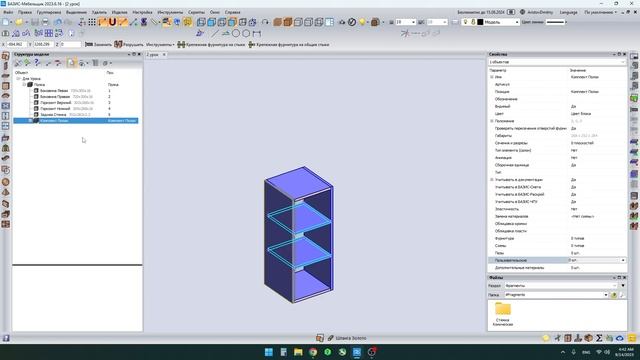Click the Z coordinate input field
The height and width of the screenshot is (360, 640).
pyautogui.click(x=70, y=44)
